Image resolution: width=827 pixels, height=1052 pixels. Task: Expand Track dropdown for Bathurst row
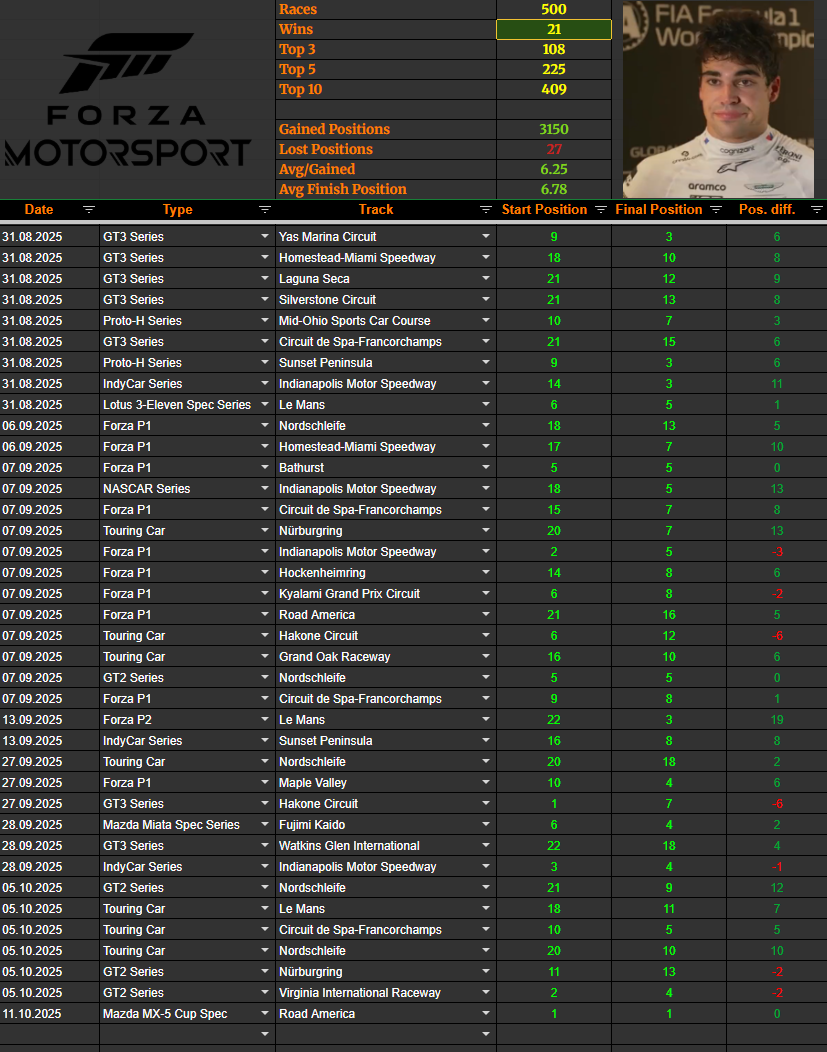(486, 468)
